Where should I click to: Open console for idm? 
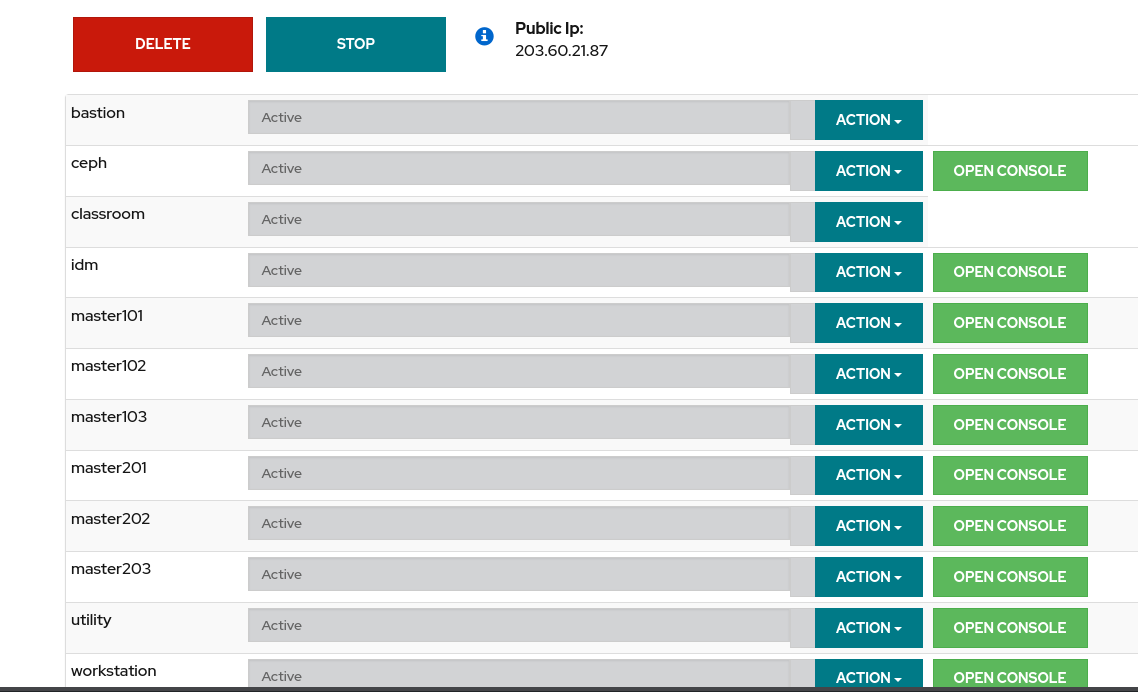pos(1009,272)
